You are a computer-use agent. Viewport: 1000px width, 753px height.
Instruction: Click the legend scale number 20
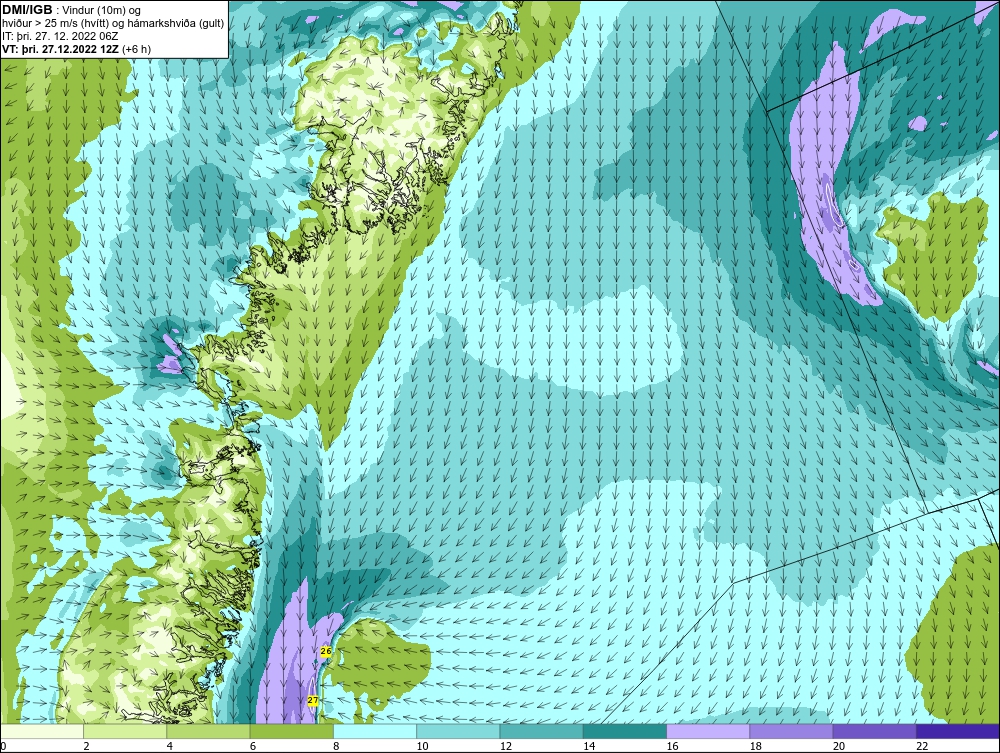[839, 747]
